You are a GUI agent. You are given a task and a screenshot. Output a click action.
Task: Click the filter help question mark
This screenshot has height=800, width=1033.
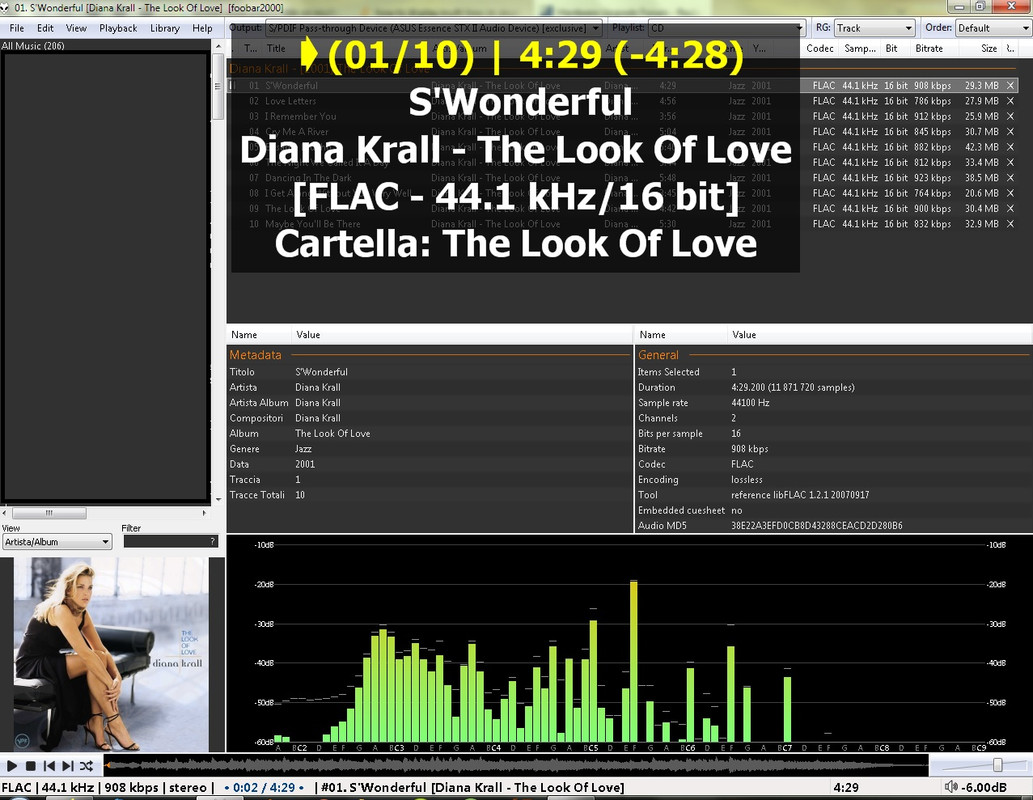[x=212, y=541]
